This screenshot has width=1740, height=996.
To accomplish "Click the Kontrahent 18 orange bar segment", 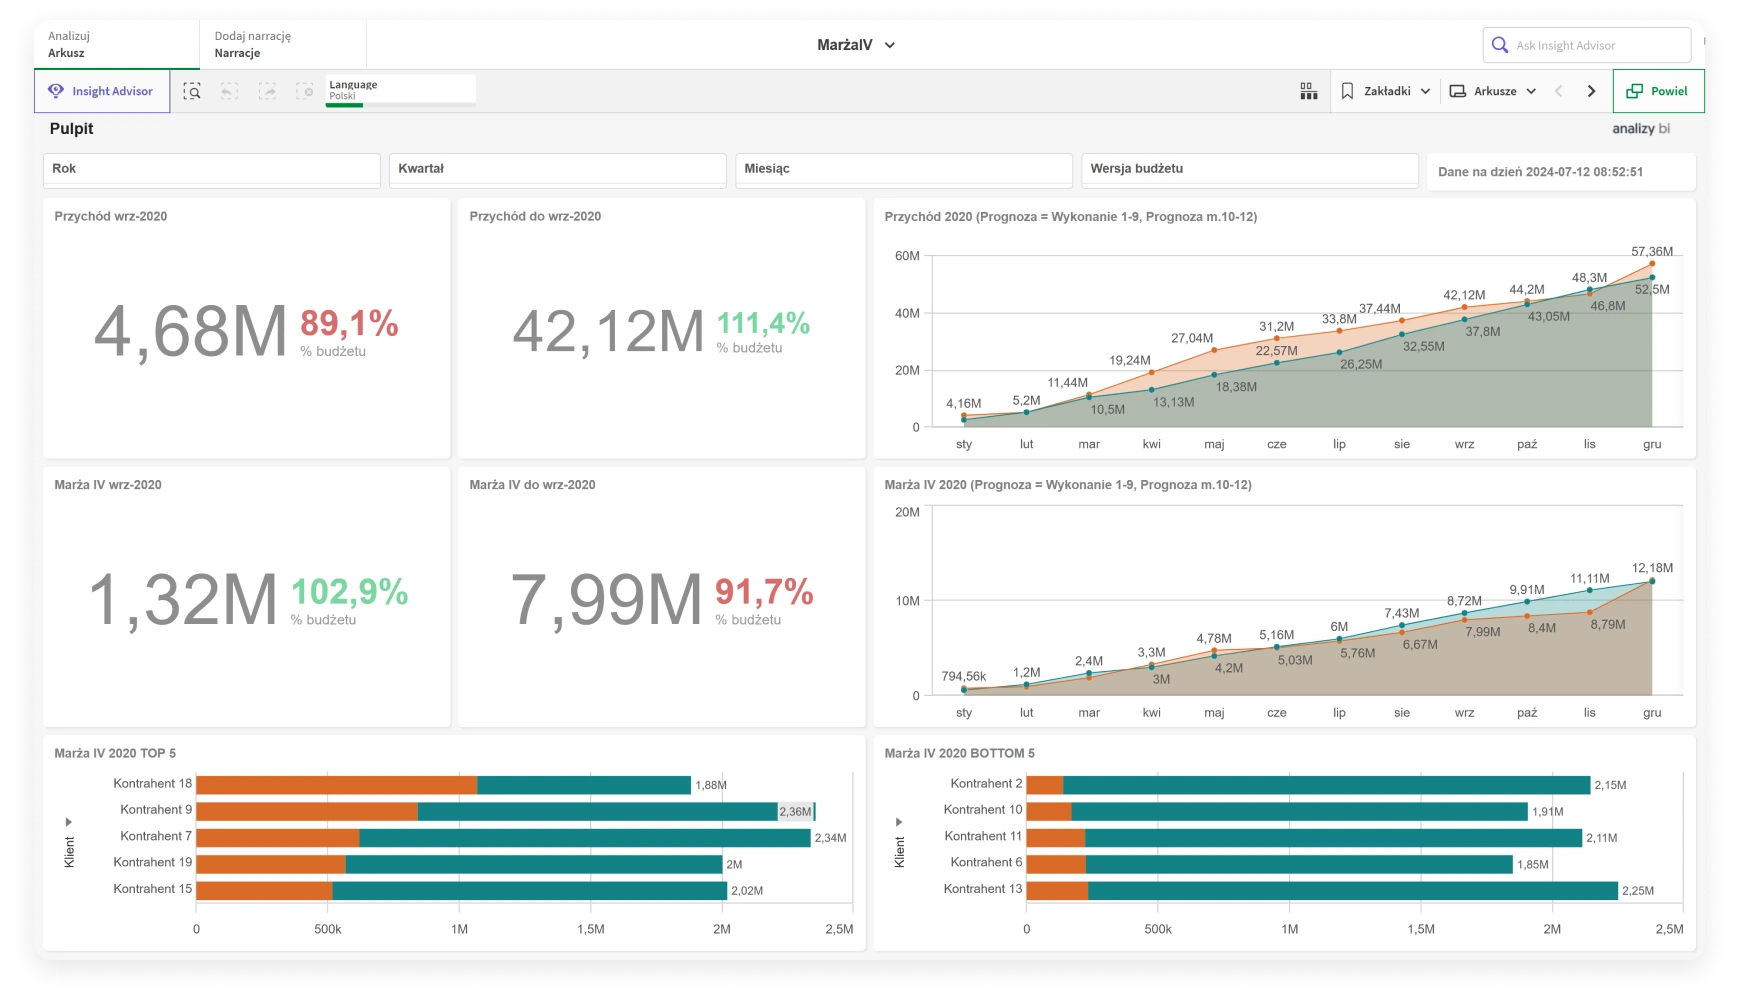I will point(336,785).
